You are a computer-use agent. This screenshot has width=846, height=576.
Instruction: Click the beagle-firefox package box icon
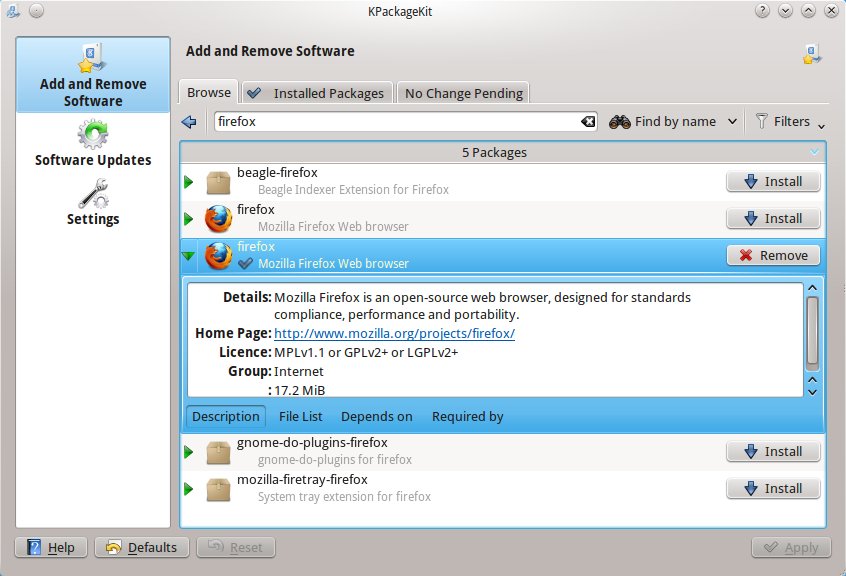click(218, 182)
